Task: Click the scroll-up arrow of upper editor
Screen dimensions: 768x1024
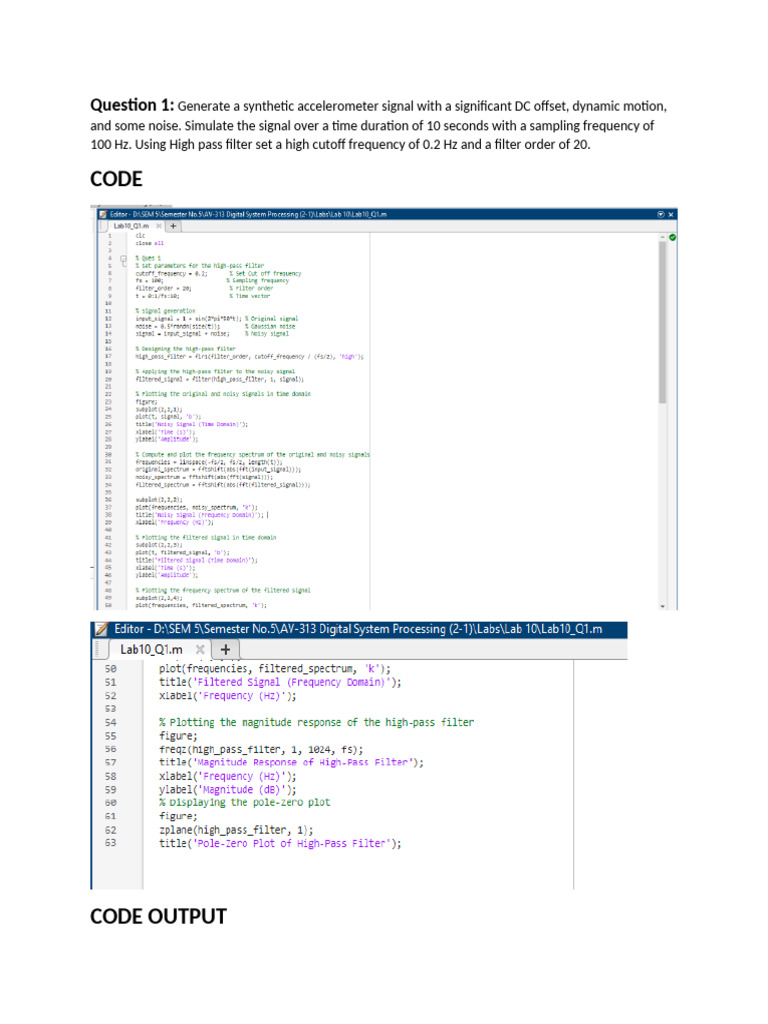Action: [x=662, y=236]
